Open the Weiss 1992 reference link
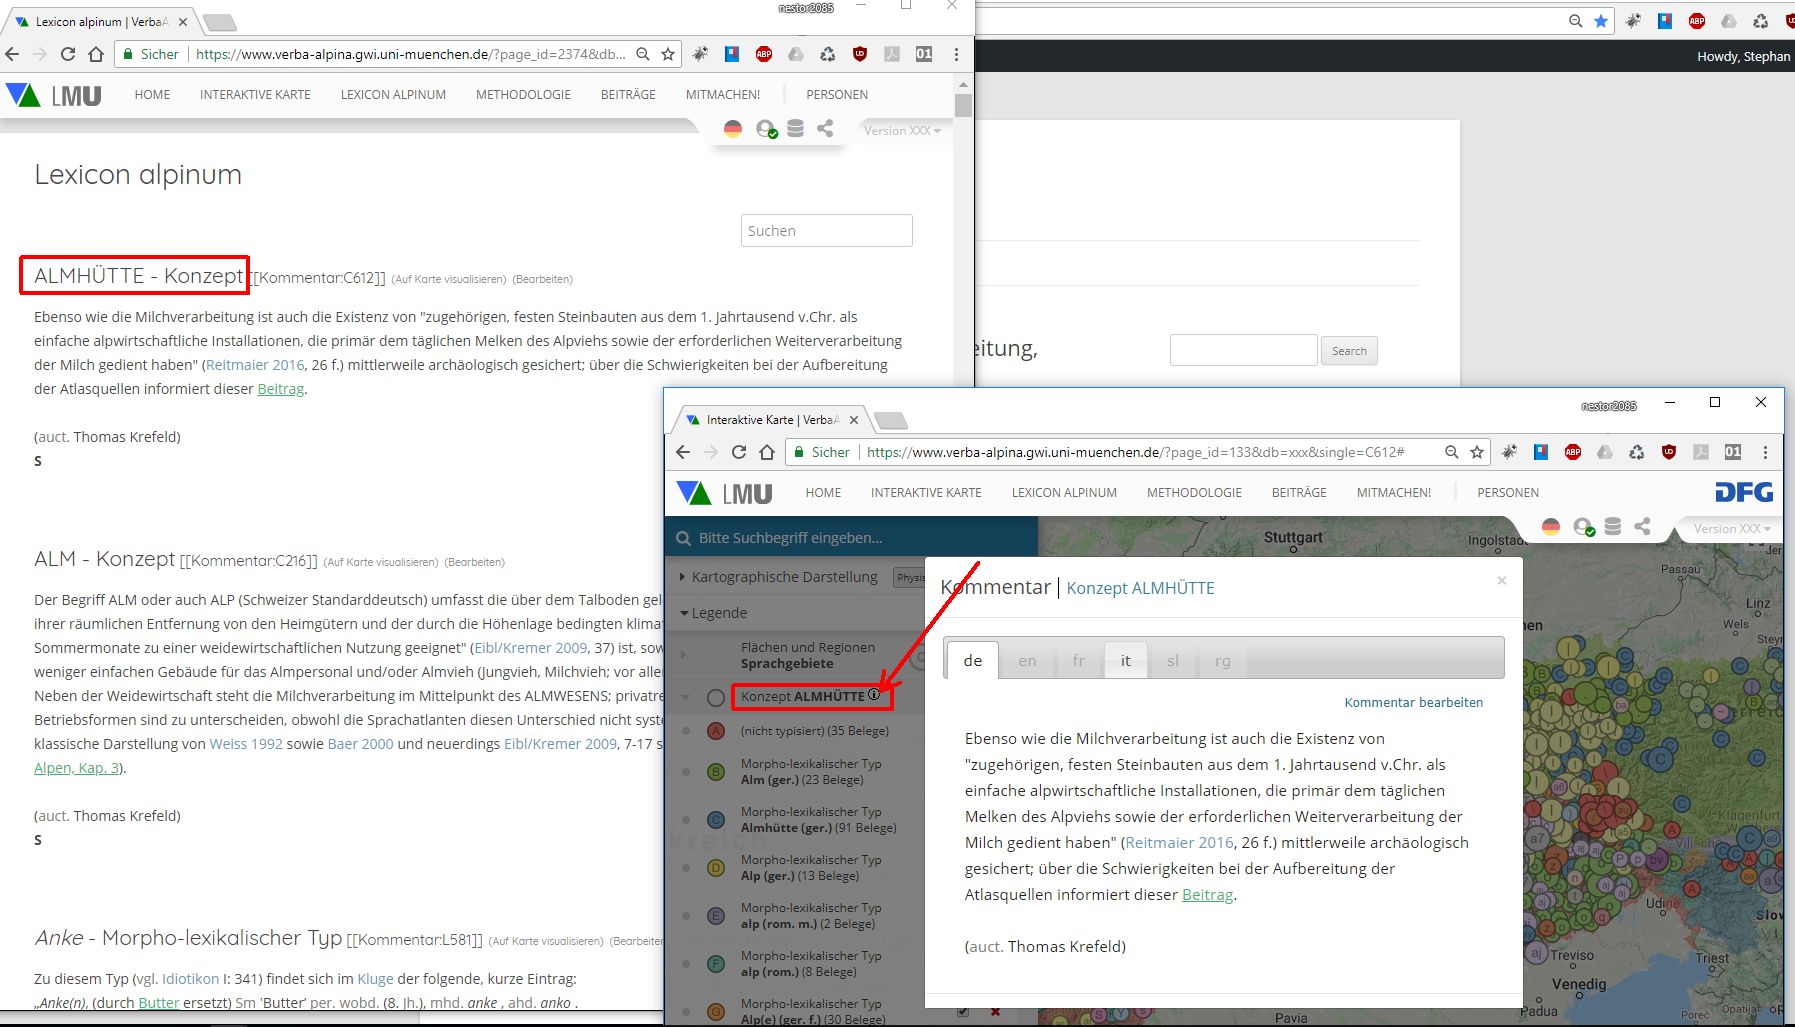 click(246, 744)
